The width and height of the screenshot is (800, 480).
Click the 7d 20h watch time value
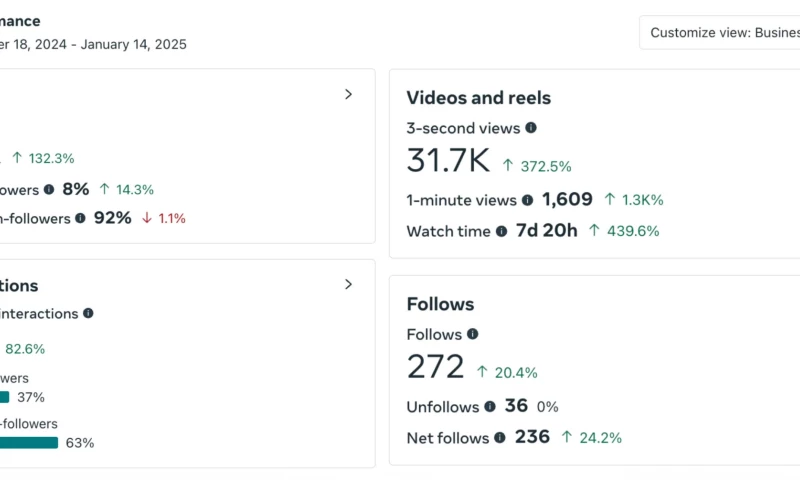[546, 231]
